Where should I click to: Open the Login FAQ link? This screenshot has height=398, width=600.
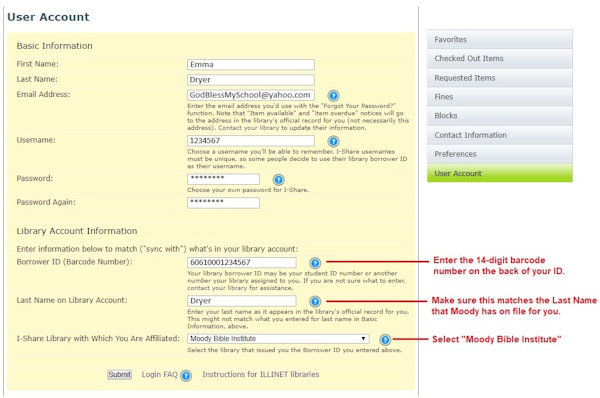(160, 375)
